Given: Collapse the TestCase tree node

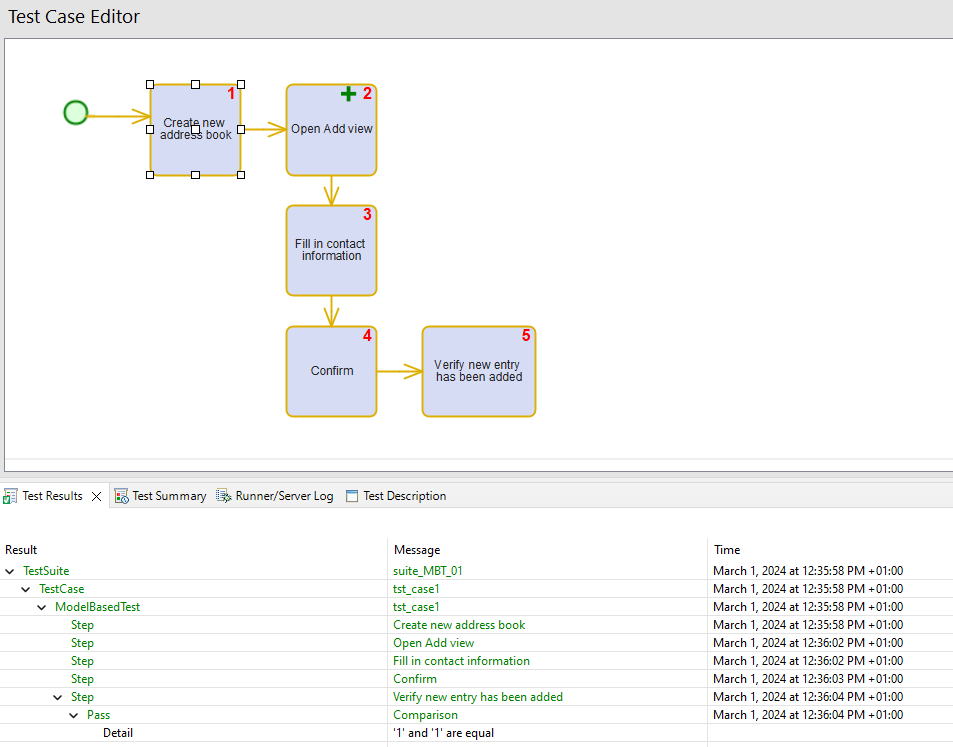Looking at the screenshot, I should (26, 589).
